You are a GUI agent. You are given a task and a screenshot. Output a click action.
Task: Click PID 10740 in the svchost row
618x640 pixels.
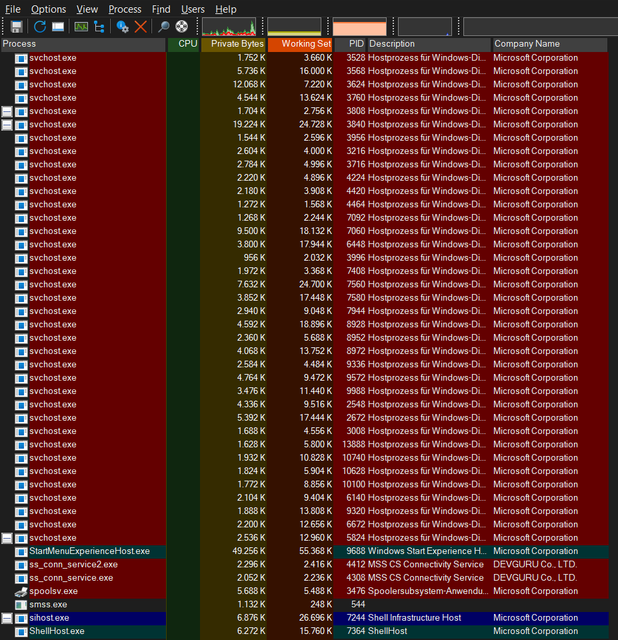click(353, 458)
